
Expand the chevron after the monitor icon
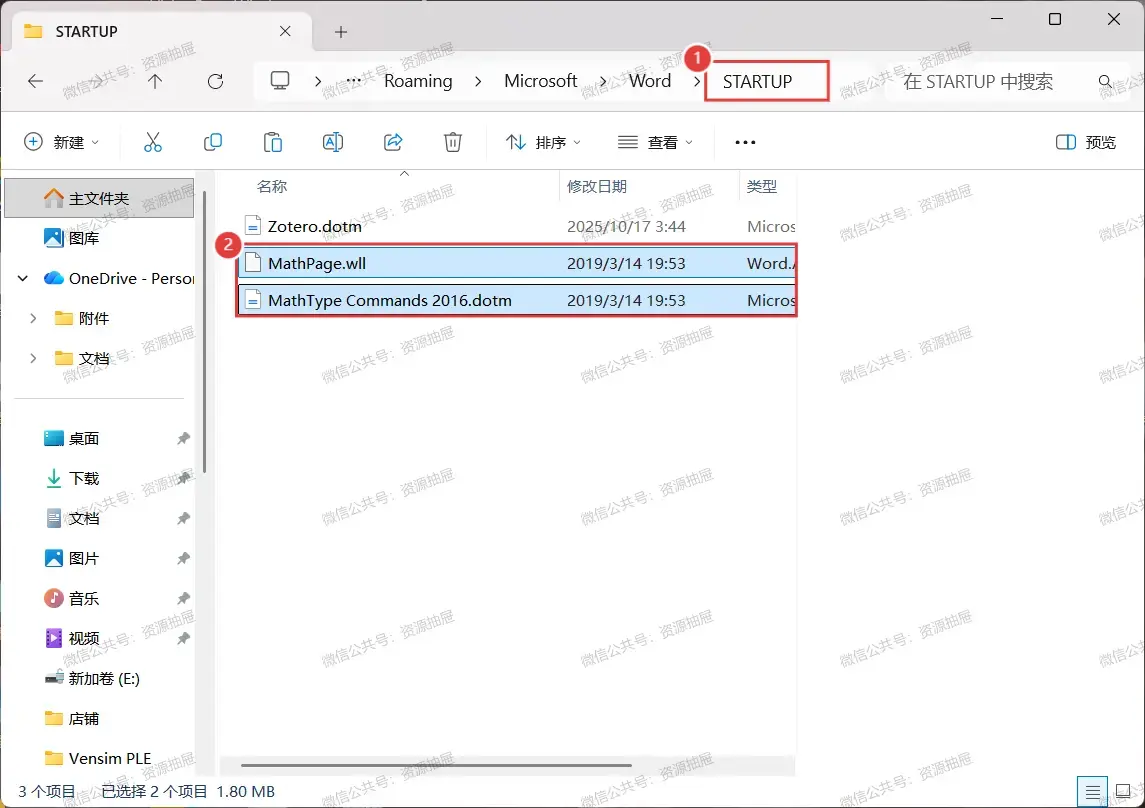[318, 81]
